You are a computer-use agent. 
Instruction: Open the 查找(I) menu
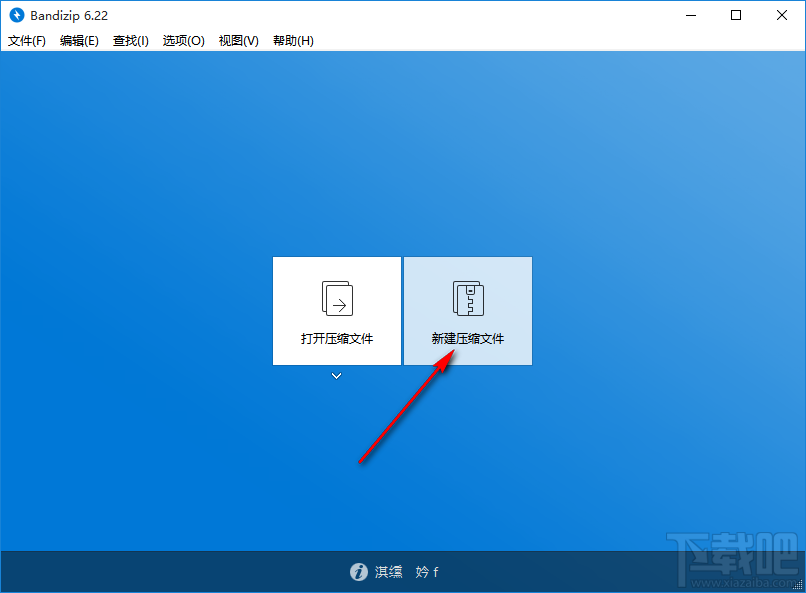tap(131, 41)
